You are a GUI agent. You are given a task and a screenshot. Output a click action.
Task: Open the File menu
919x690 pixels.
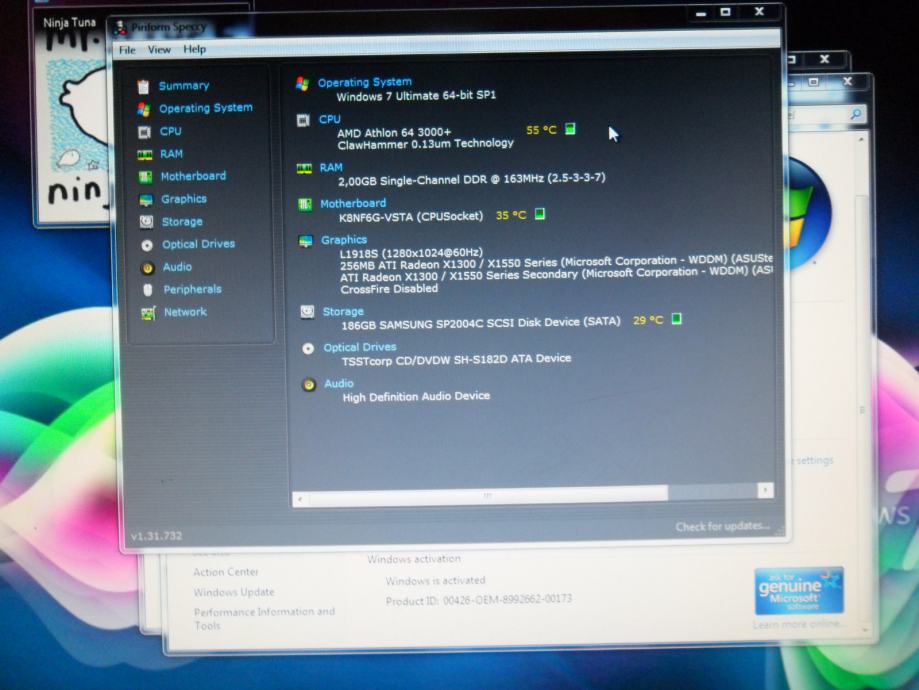tap(127, 50)
